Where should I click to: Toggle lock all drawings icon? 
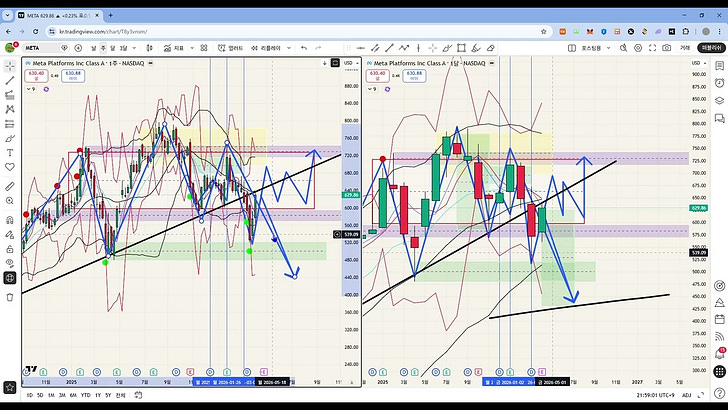pyautogui.click(x=10, y=249)
